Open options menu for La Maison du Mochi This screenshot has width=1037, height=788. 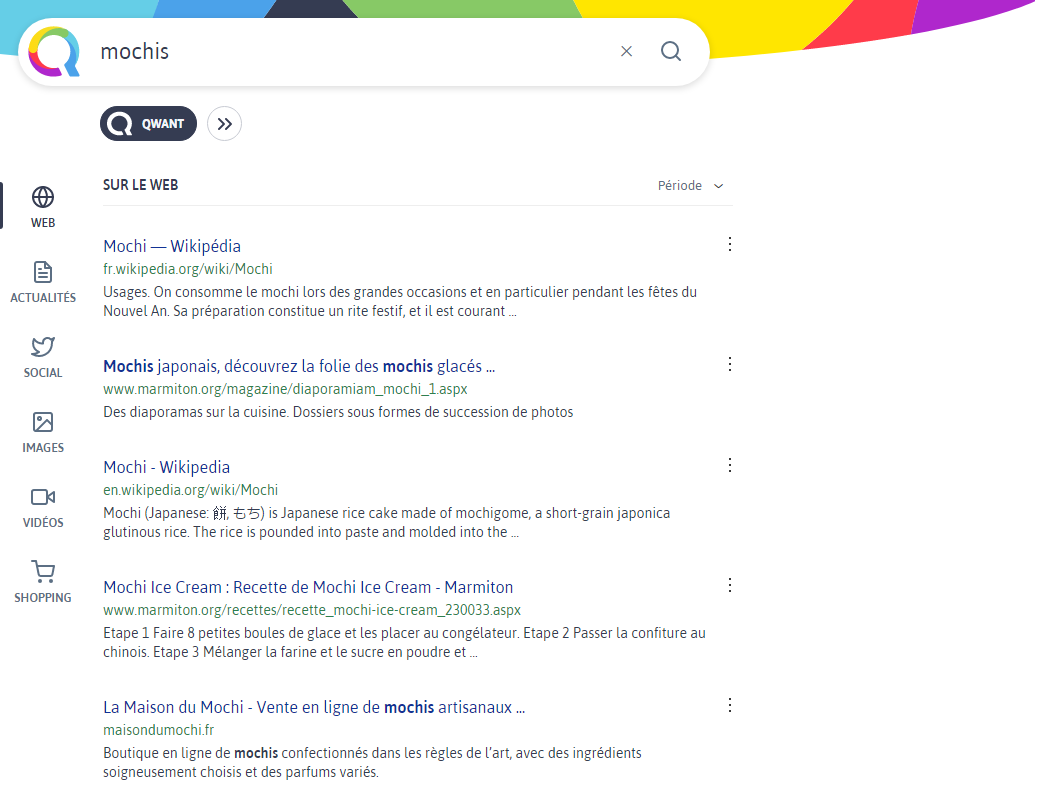[x=729, y=705]
